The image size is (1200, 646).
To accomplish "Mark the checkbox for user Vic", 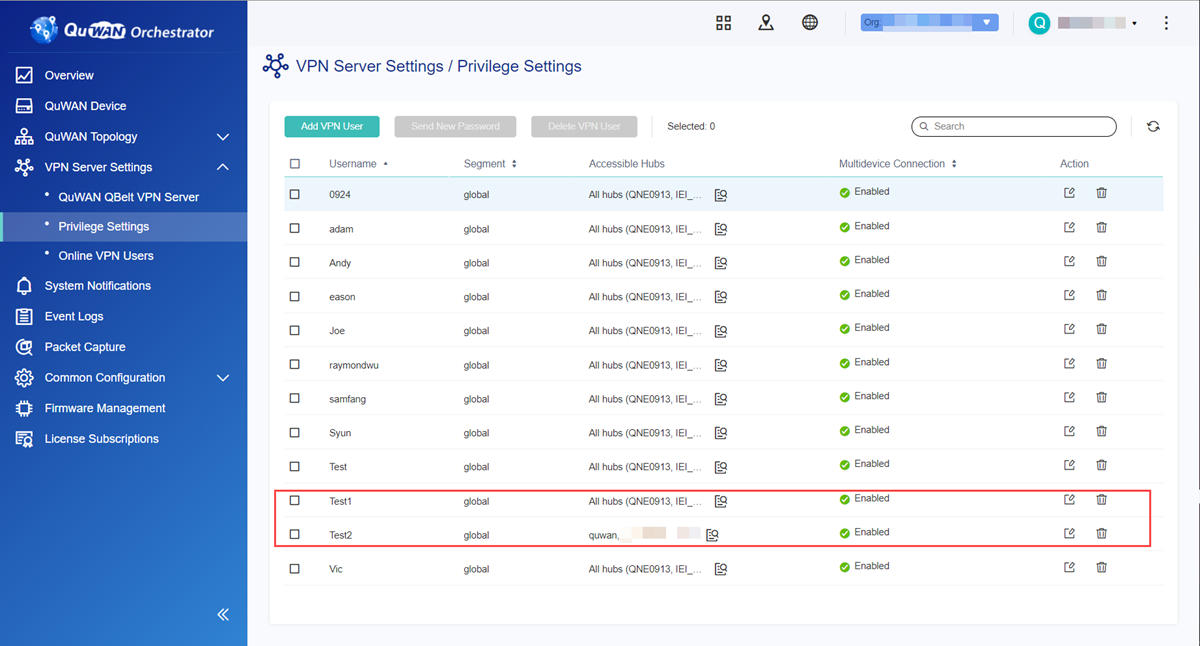I will tap(294, 568).
